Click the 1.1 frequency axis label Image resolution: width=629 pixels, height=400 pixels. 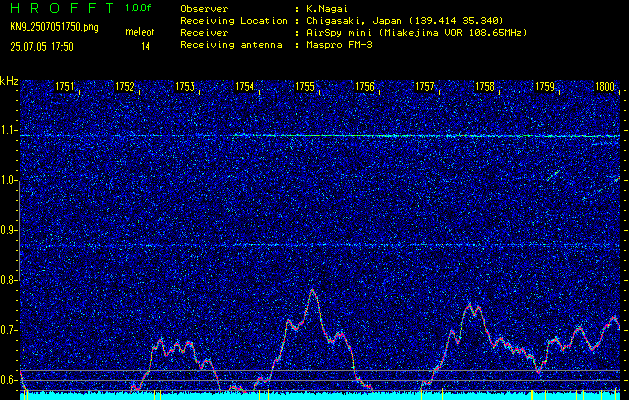pos(7,131)
